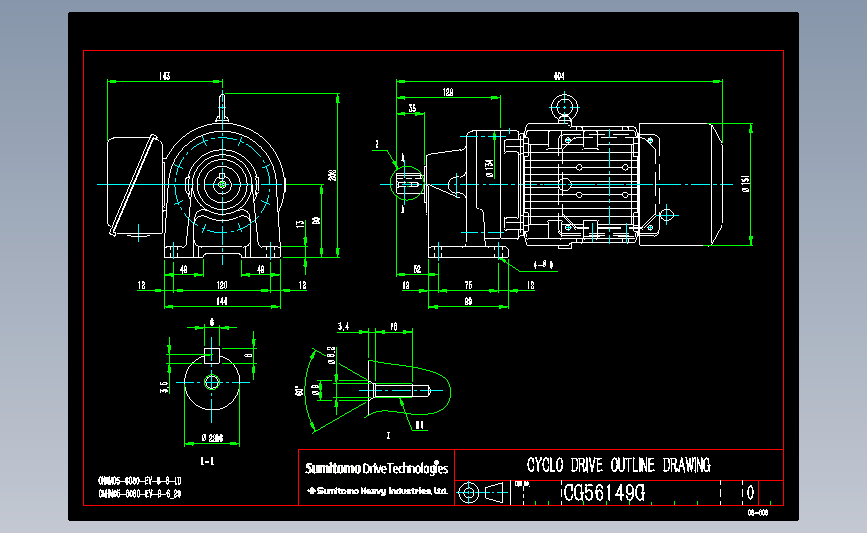Click the 75 foot hole spacing dimension

(x=468, y=285)
